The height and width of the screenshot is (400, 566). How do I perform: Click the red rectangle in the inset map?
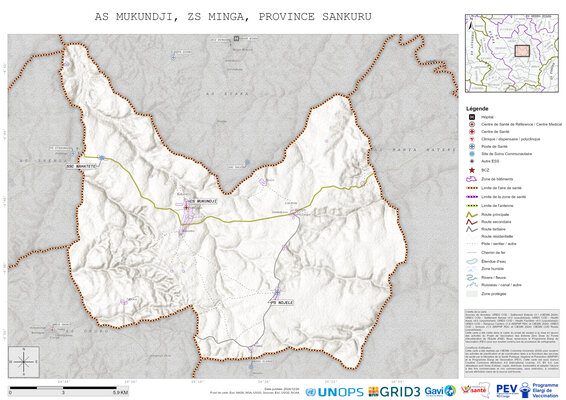pyautogui.click(x=522, y=51)
